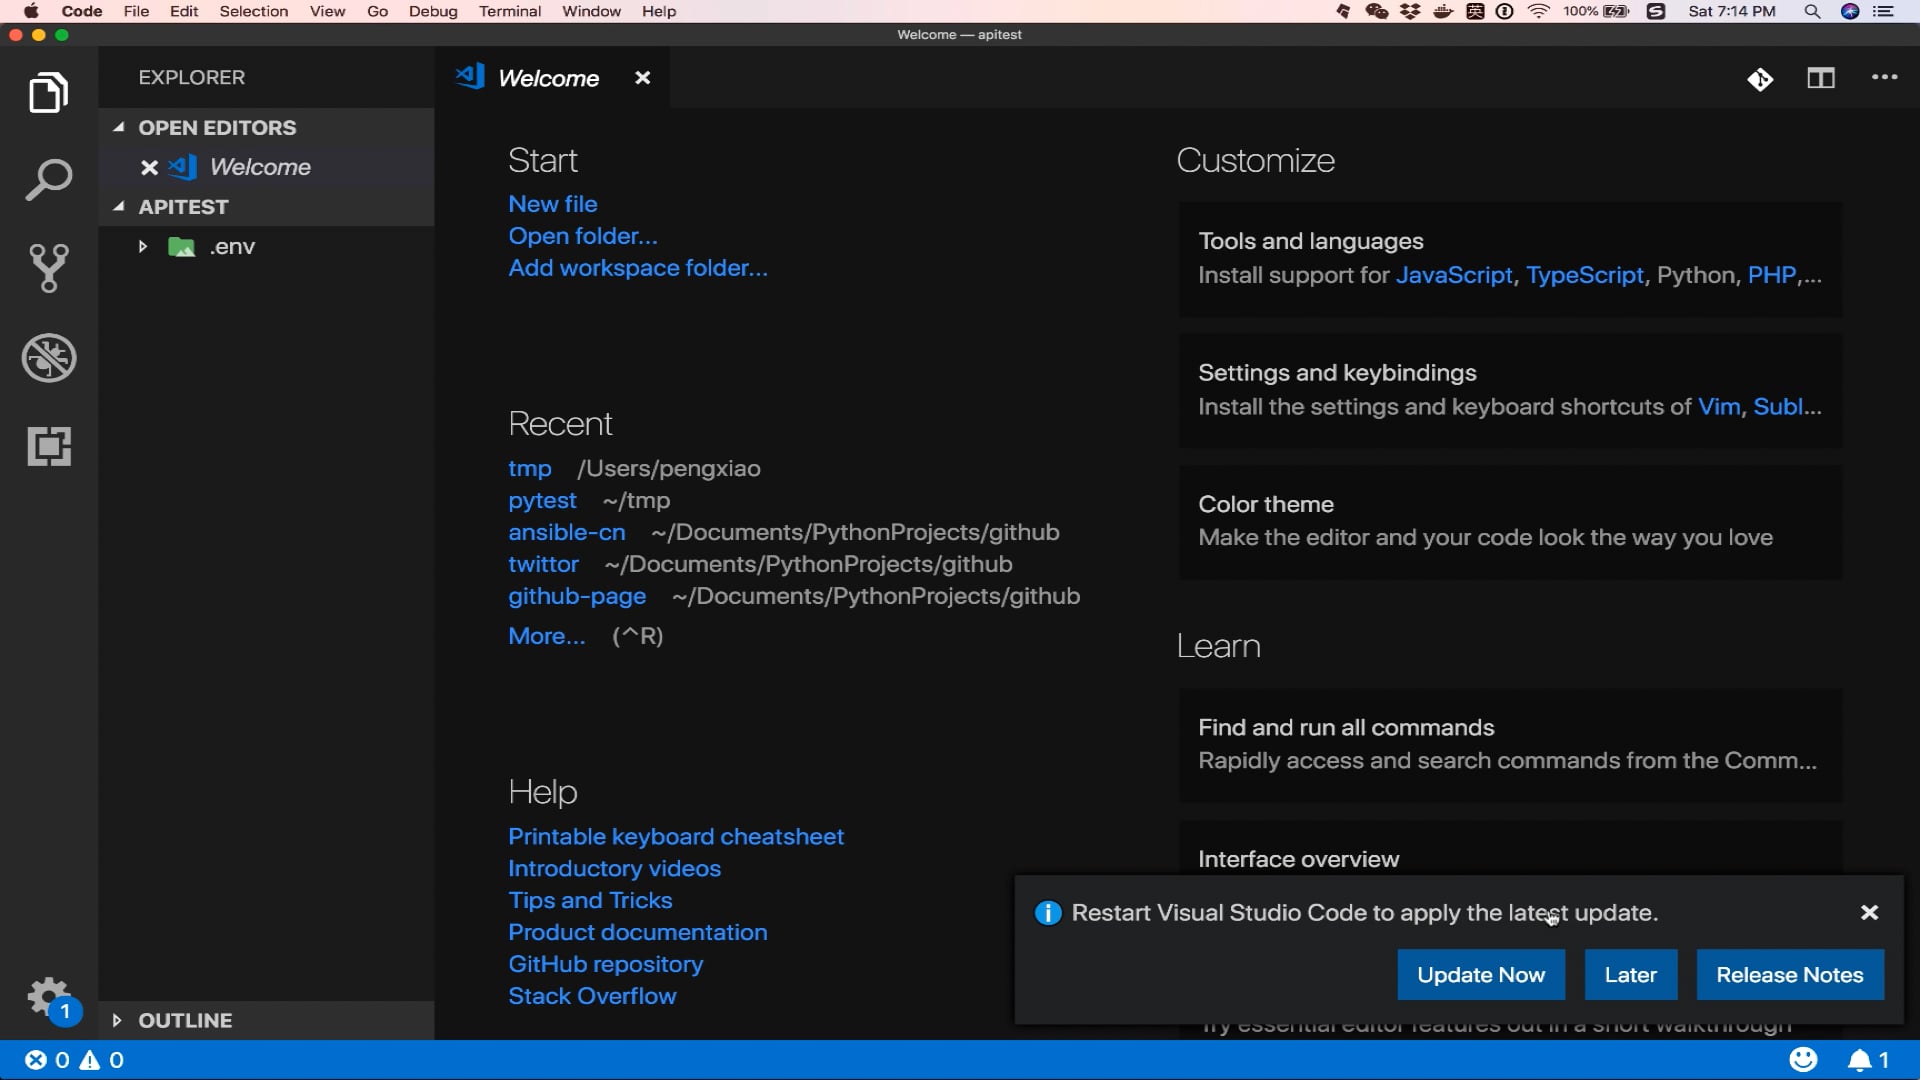Open the Selection menu
Viewport: 1920px width, 1080px height.
click(x=253, y=11)
